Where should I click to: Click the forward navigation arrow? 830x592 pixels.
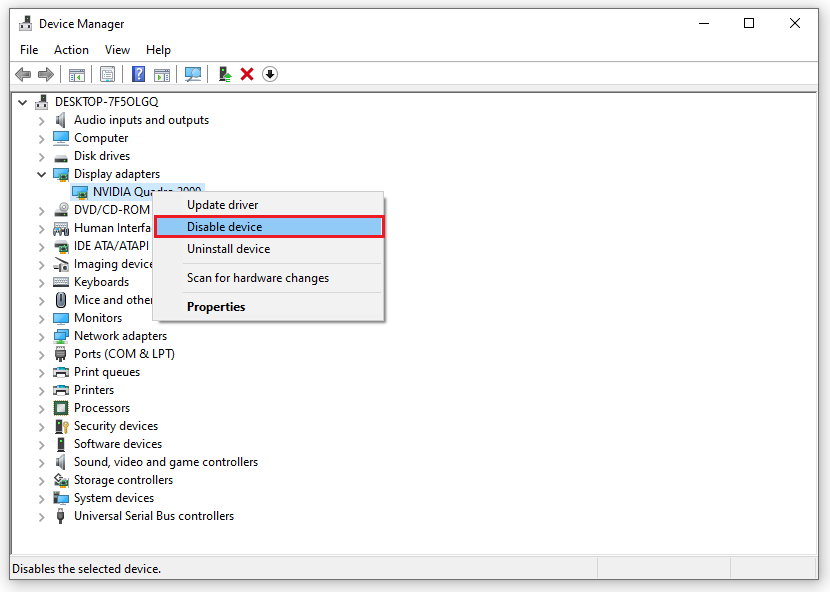point(46,73)
